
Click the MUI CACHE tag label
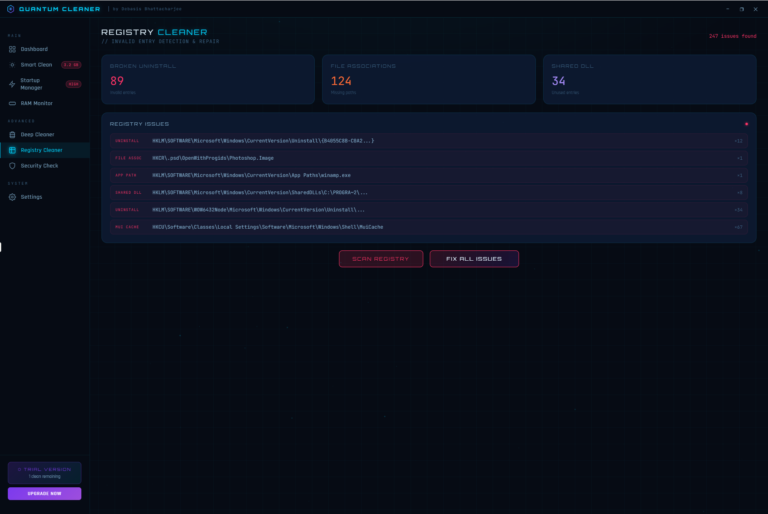coord(127,227)
